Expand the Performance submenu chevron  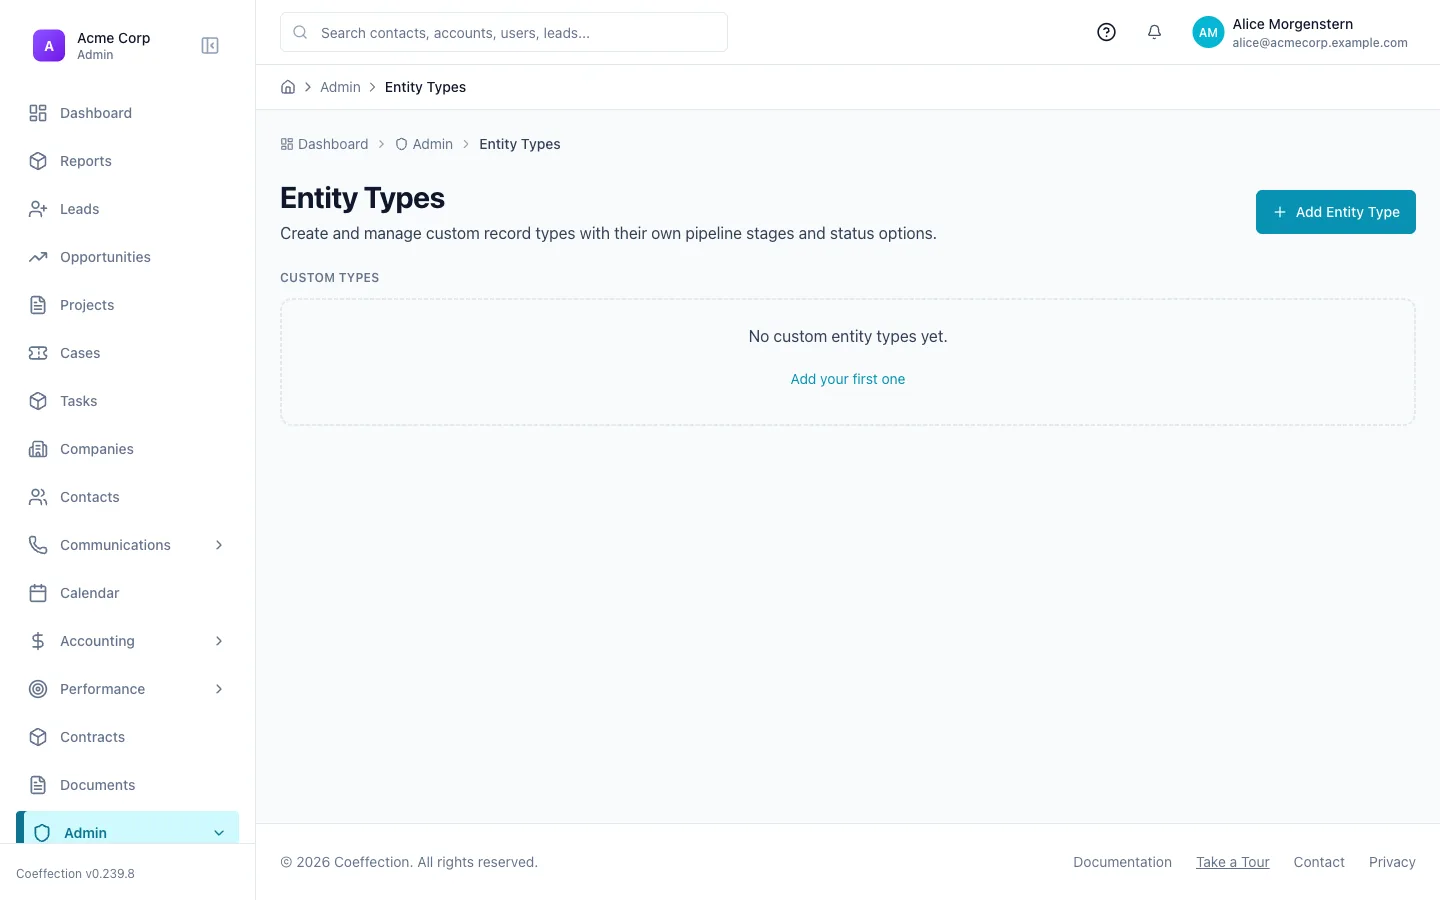click(219, 689)
